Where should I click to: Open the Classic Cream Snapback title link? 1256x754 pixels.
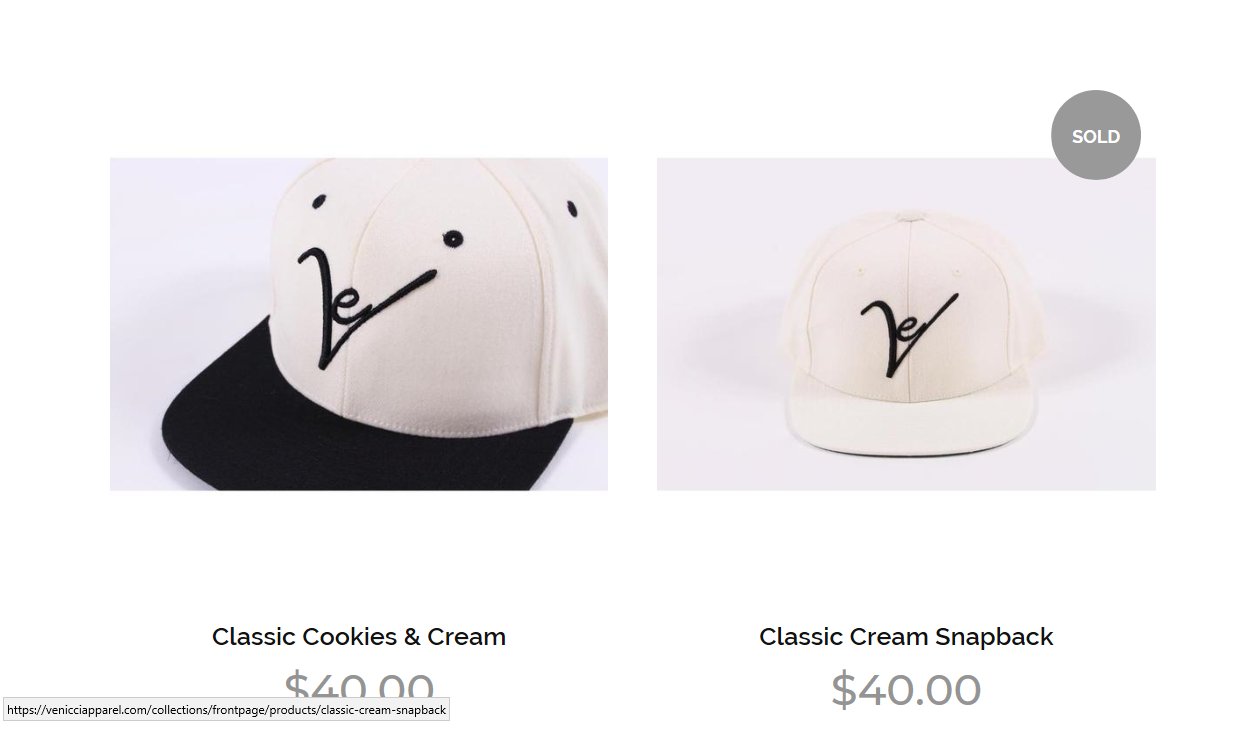[906, 637]
